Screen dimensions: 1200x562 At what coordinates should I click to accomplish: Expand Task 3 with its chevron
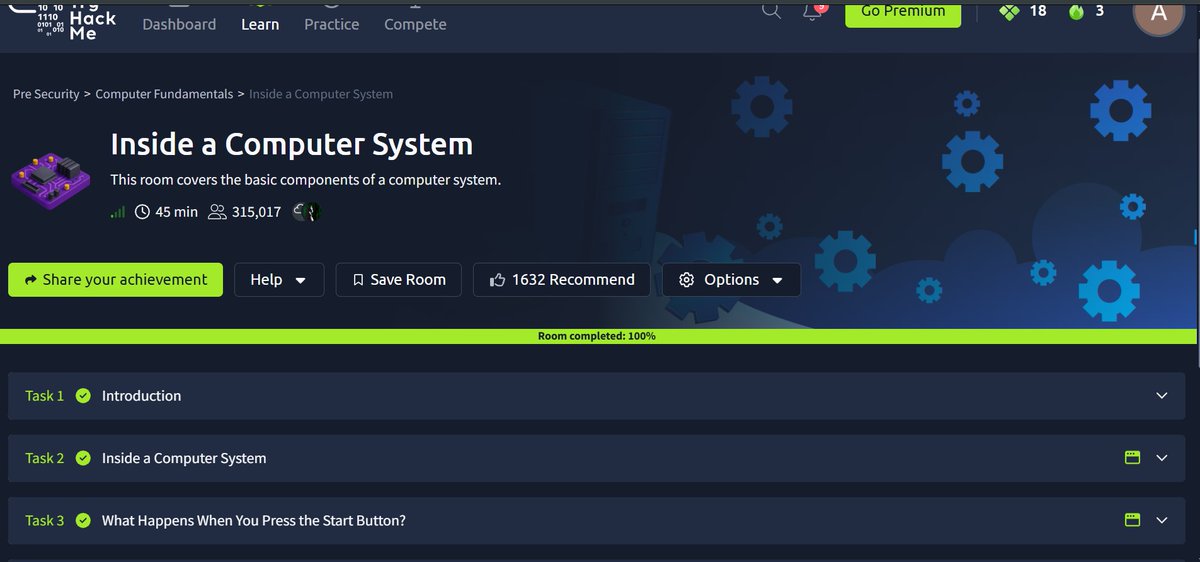[x=1161, y=520]
